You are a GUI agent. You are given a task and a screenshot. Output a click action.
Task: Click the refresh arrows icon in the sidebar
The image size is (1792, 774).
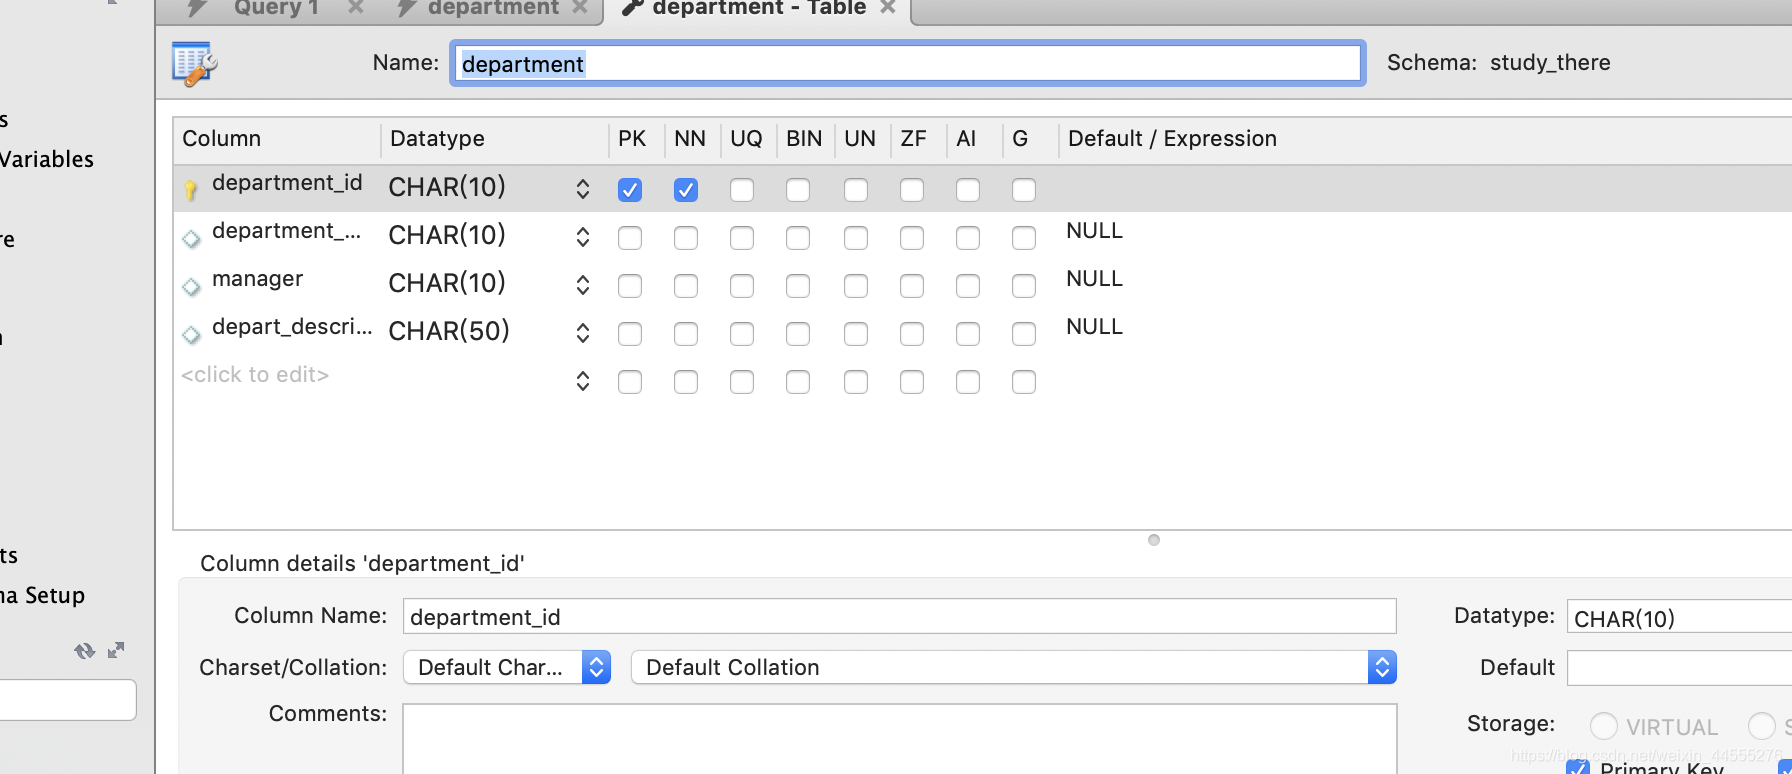pyautogui.click(x=84, y=651)
